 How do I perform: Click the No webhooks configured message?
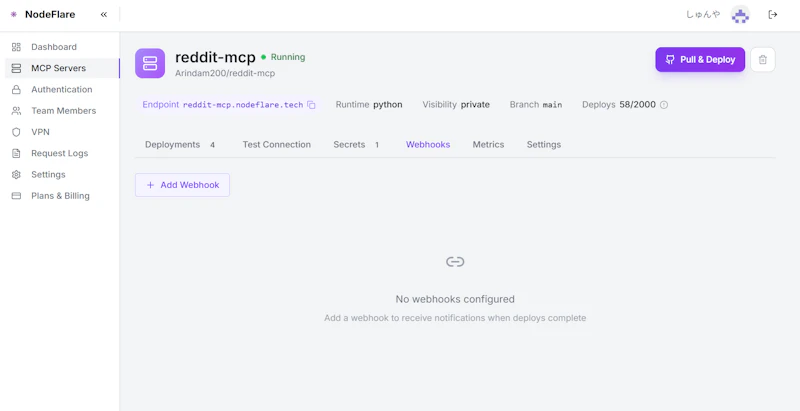(455, 299)
